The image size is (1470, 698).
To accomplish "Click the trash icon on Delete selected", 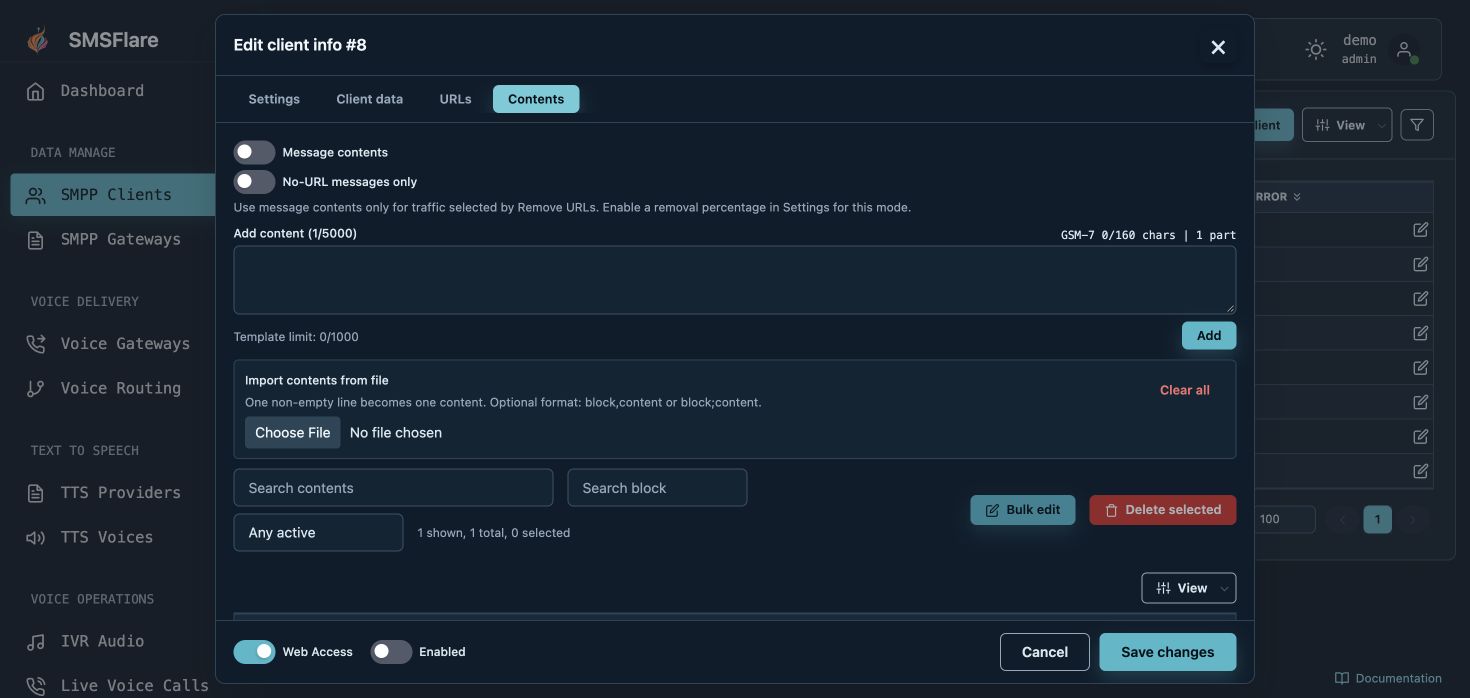I will 1111,510.
